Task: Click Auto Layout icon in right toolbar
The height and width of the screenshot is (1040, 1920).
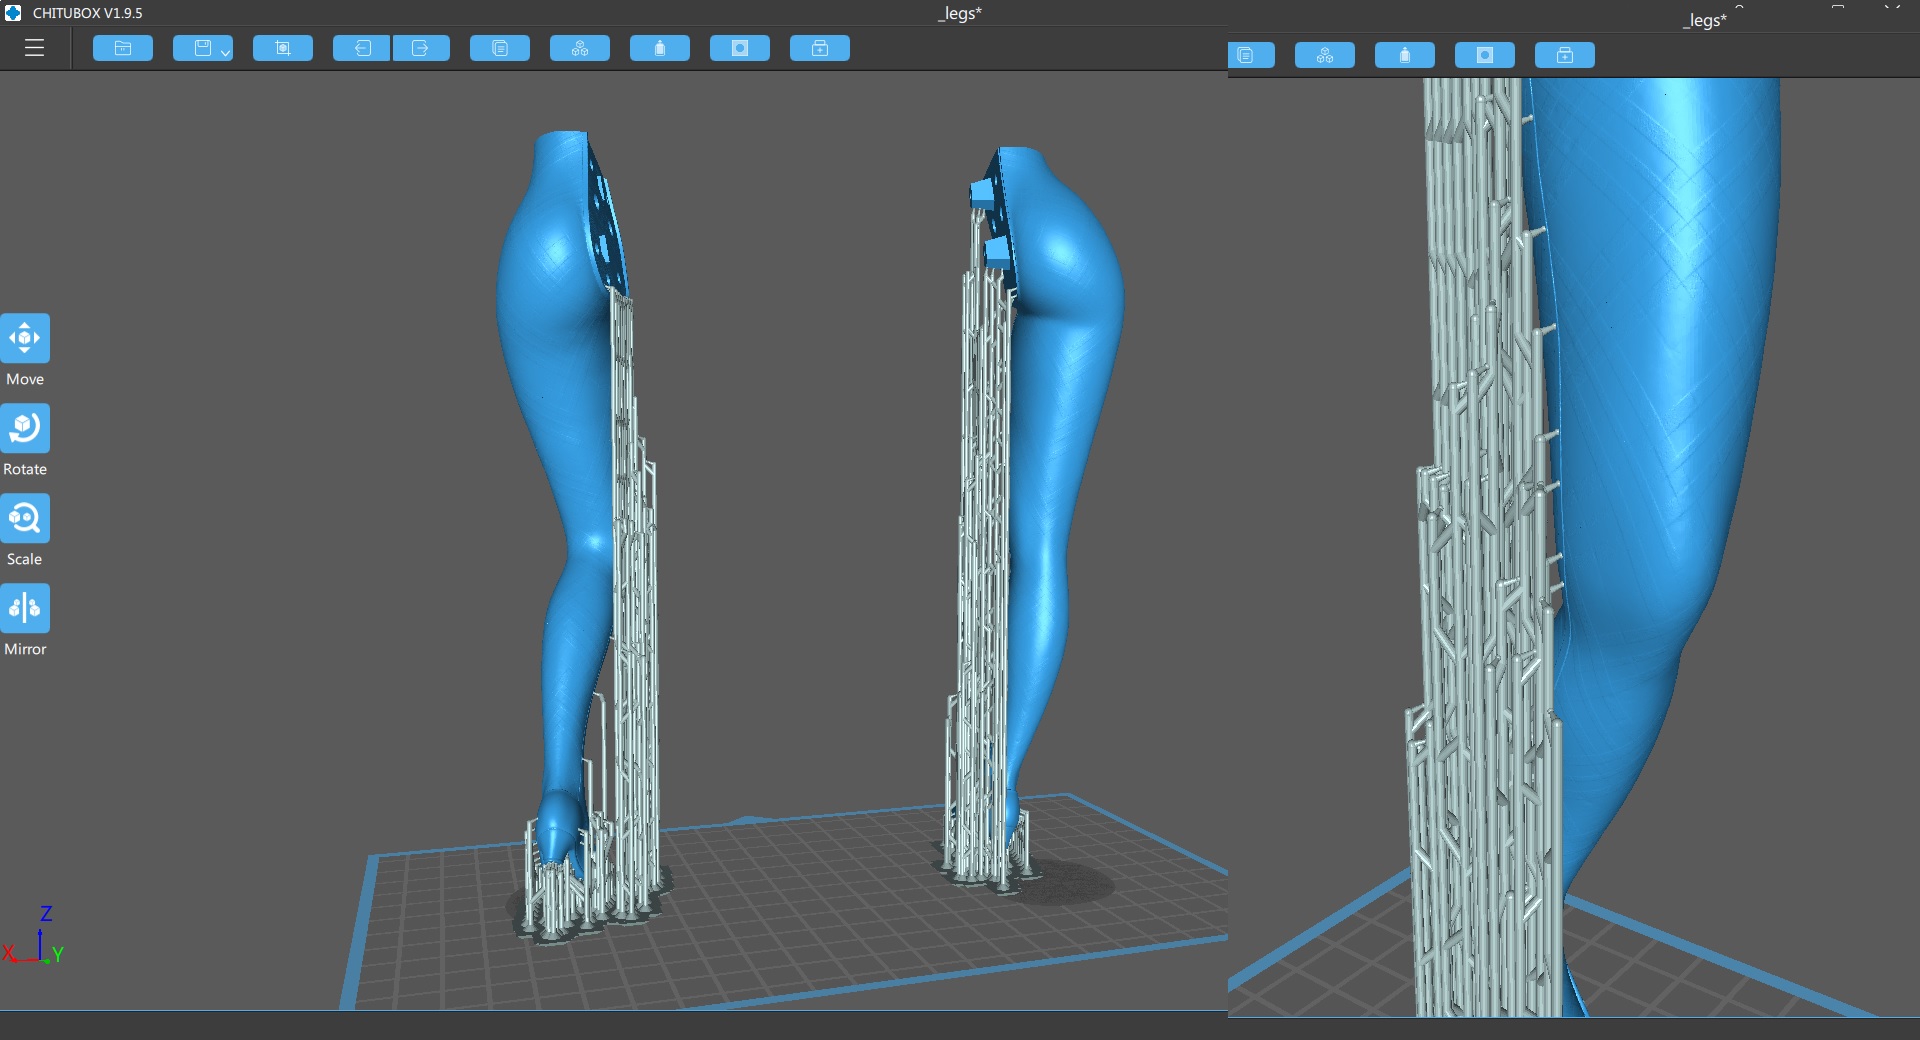Action: [x=1325, y=55]
